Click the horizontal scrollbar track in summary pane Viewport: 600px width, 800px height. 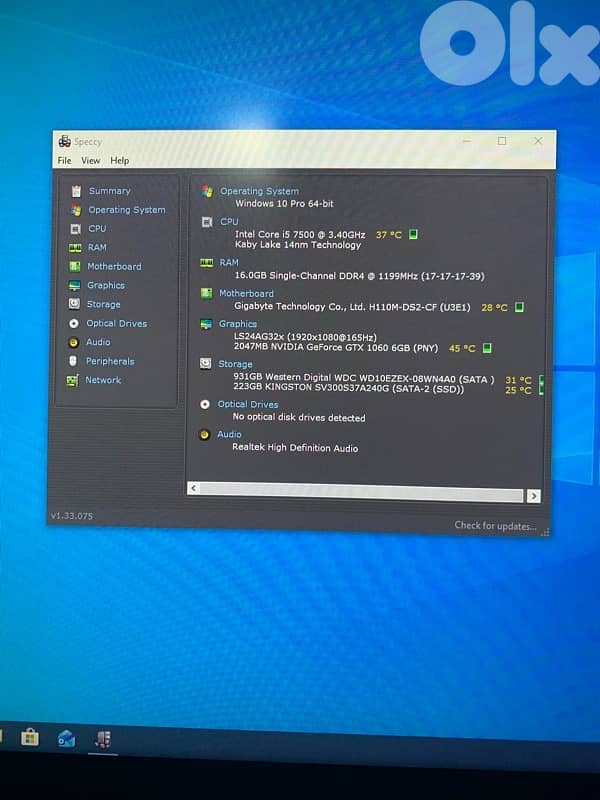point(361,492)
